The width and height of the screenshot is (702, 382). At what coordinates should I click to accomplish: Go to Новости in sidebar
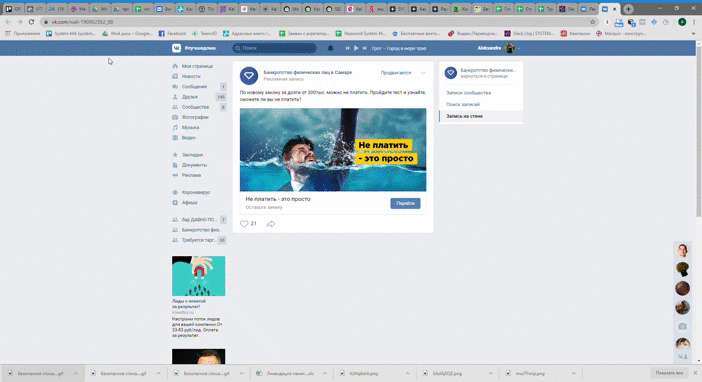pos(191,76)
